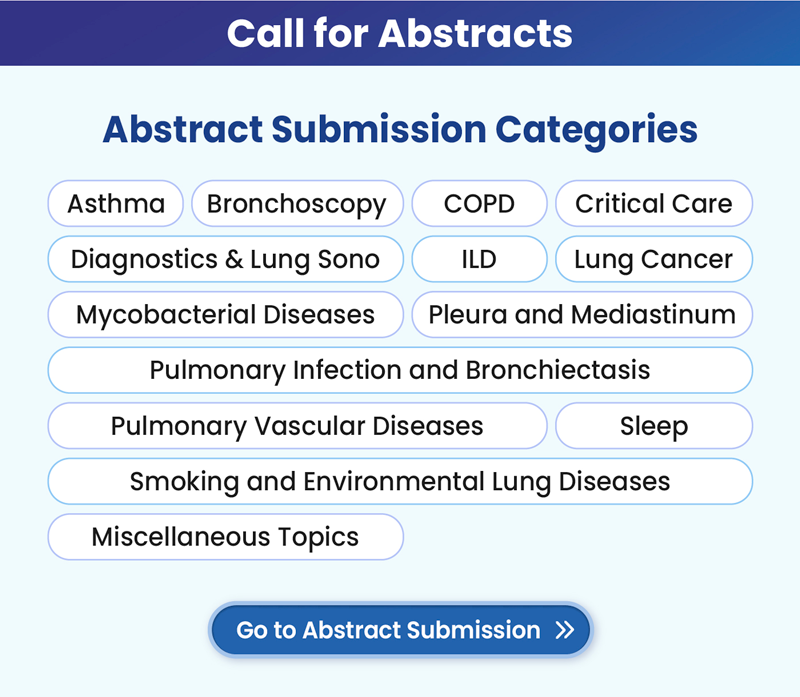Pick Smoking and Environmental Lung Diseases

tap(400, 481)
